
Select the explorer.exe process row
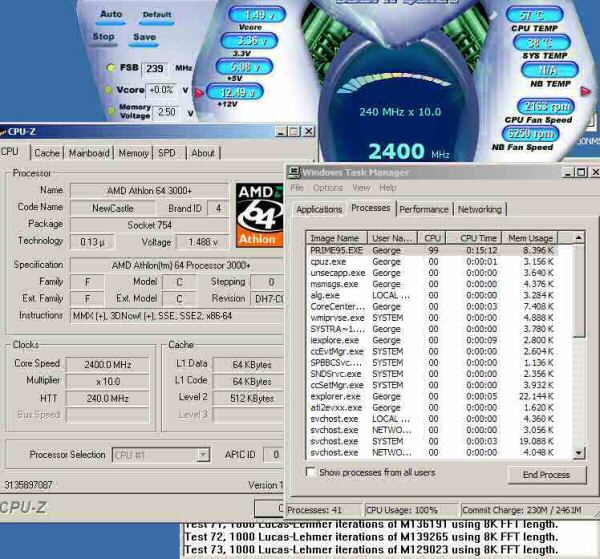pyautogui.click(x=432, y=396)
